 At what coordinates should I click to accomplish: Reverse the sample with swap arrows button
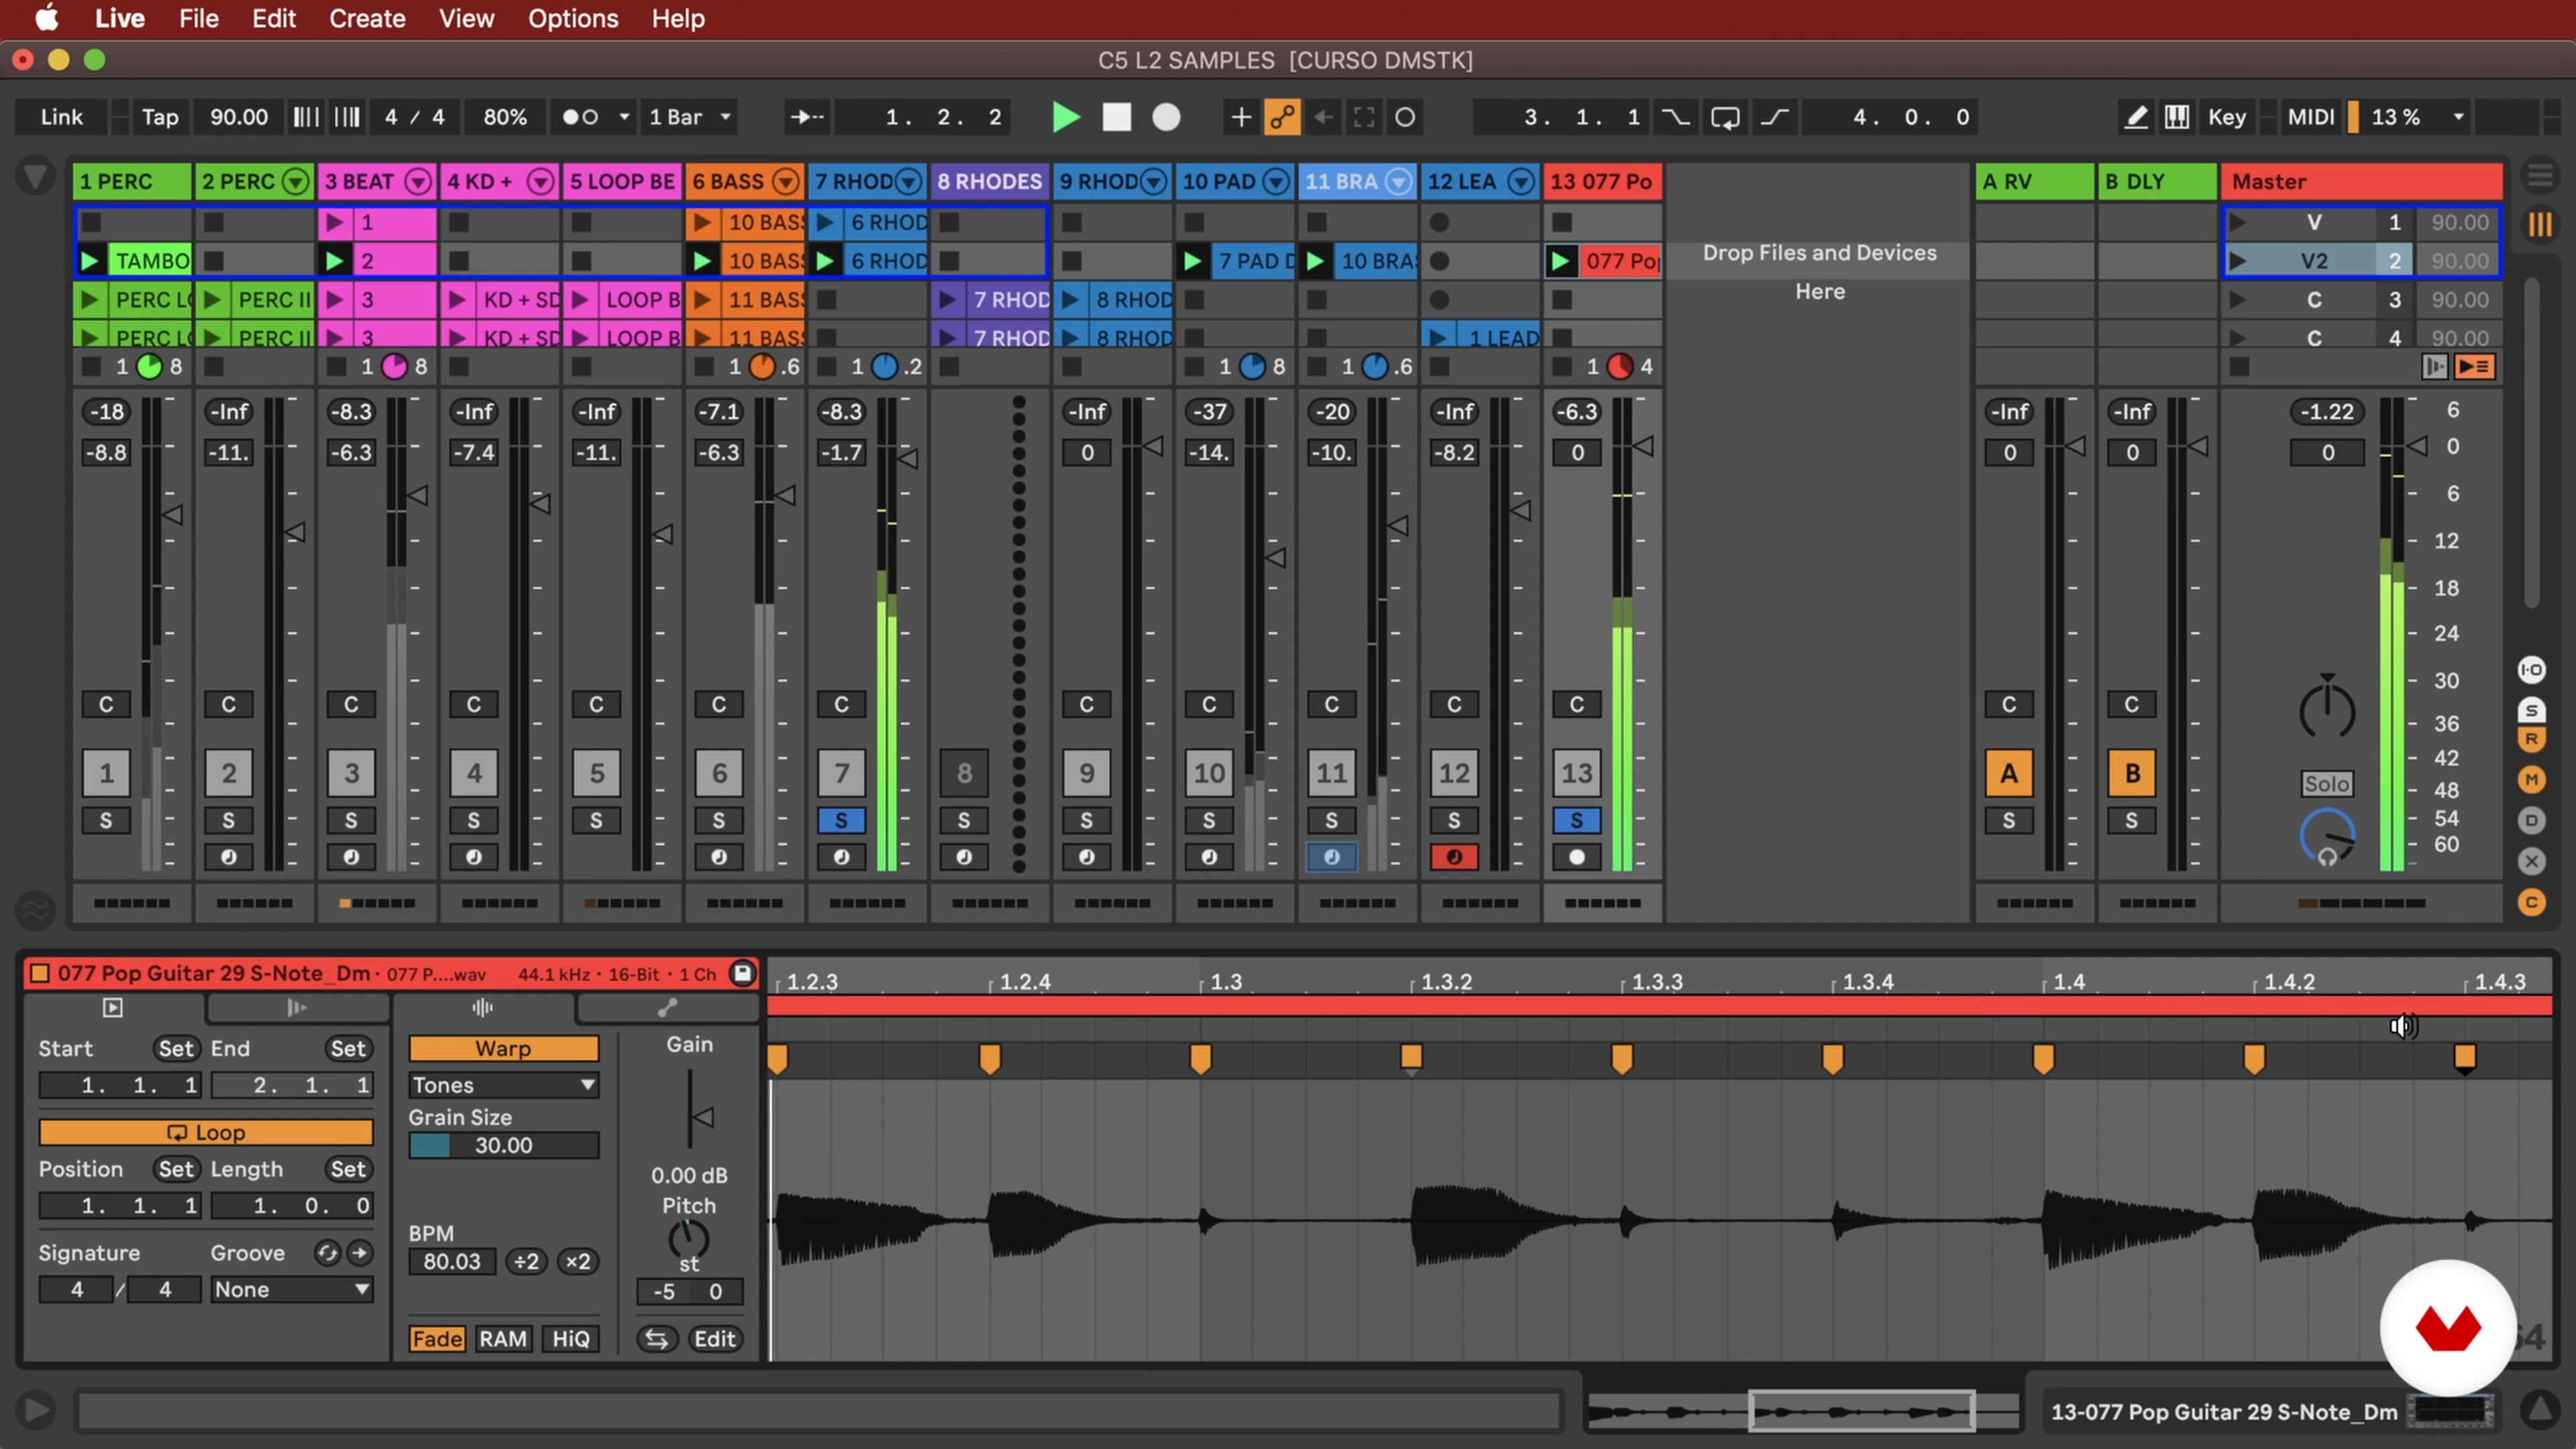(656, 1339)
